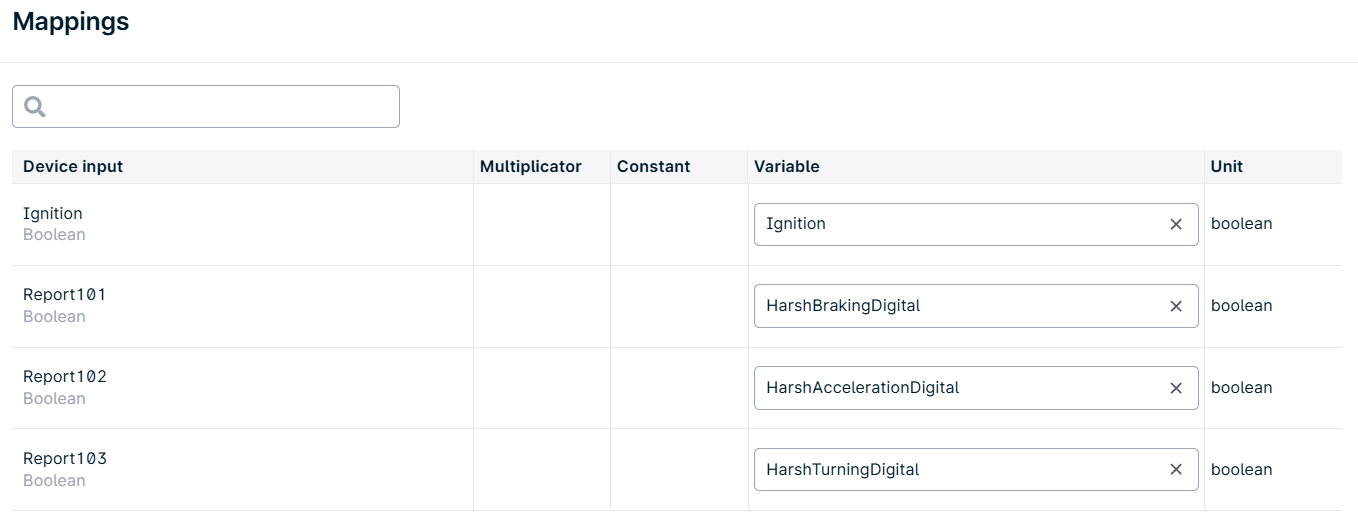Open the Ignition variable combo box

click(x=976, y=224)
